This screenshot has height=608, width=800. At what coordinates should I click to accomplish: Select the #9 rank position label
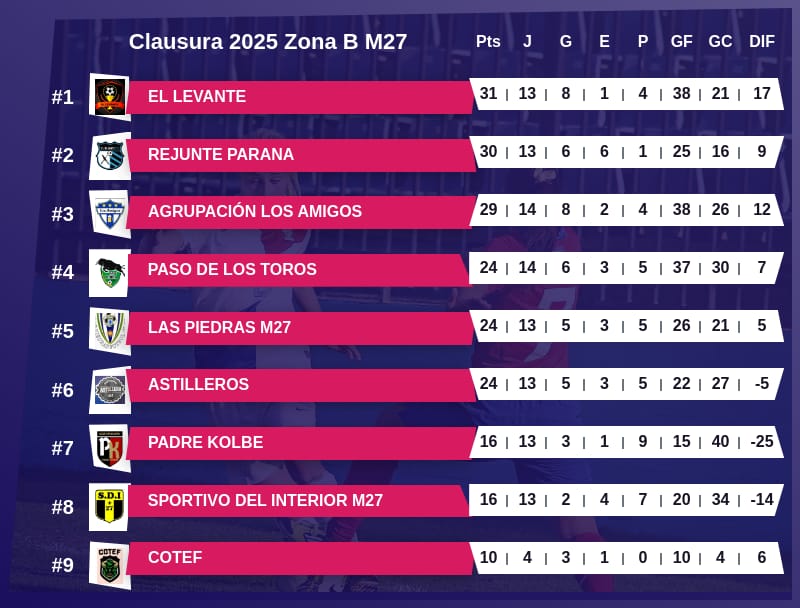click(x=63, y=565)
